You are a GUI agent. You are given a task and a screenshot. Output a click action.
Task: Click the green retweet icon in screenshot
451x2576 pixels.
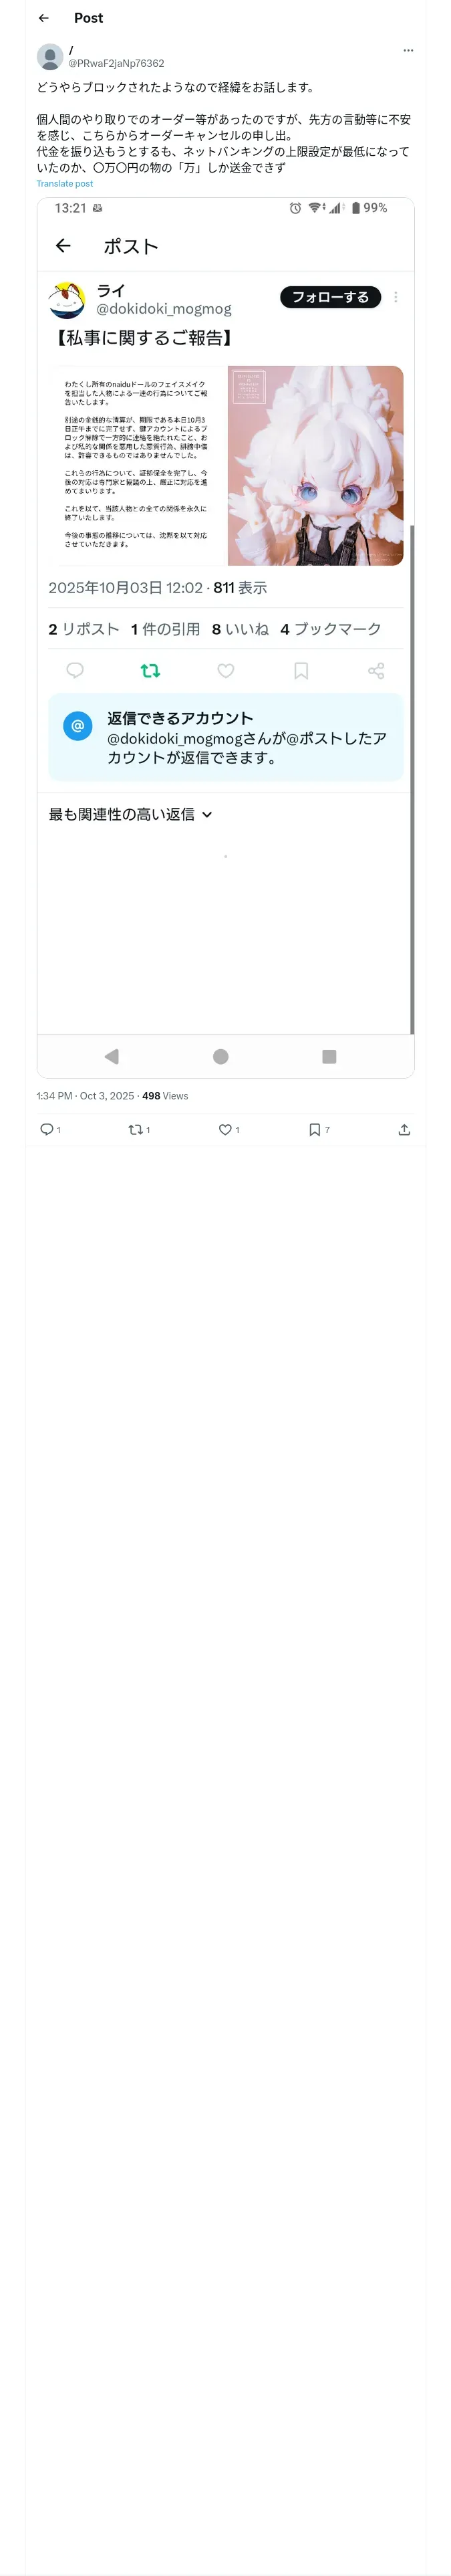[150, 671]
